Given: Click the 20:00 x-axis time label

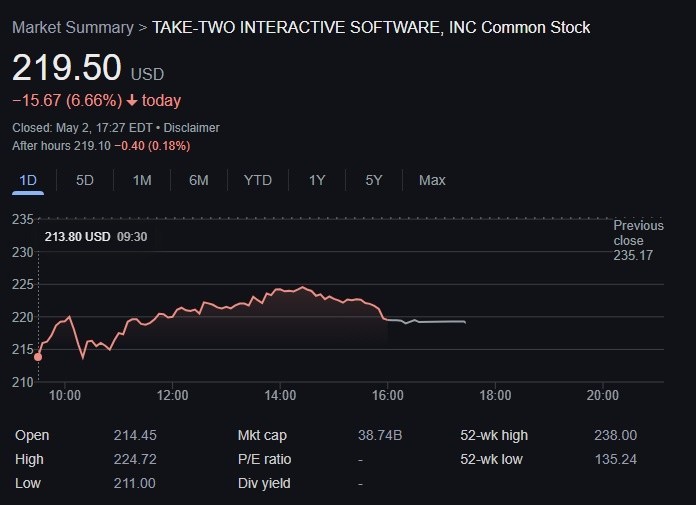Looking at the screenshot, I should pos(603,395).
